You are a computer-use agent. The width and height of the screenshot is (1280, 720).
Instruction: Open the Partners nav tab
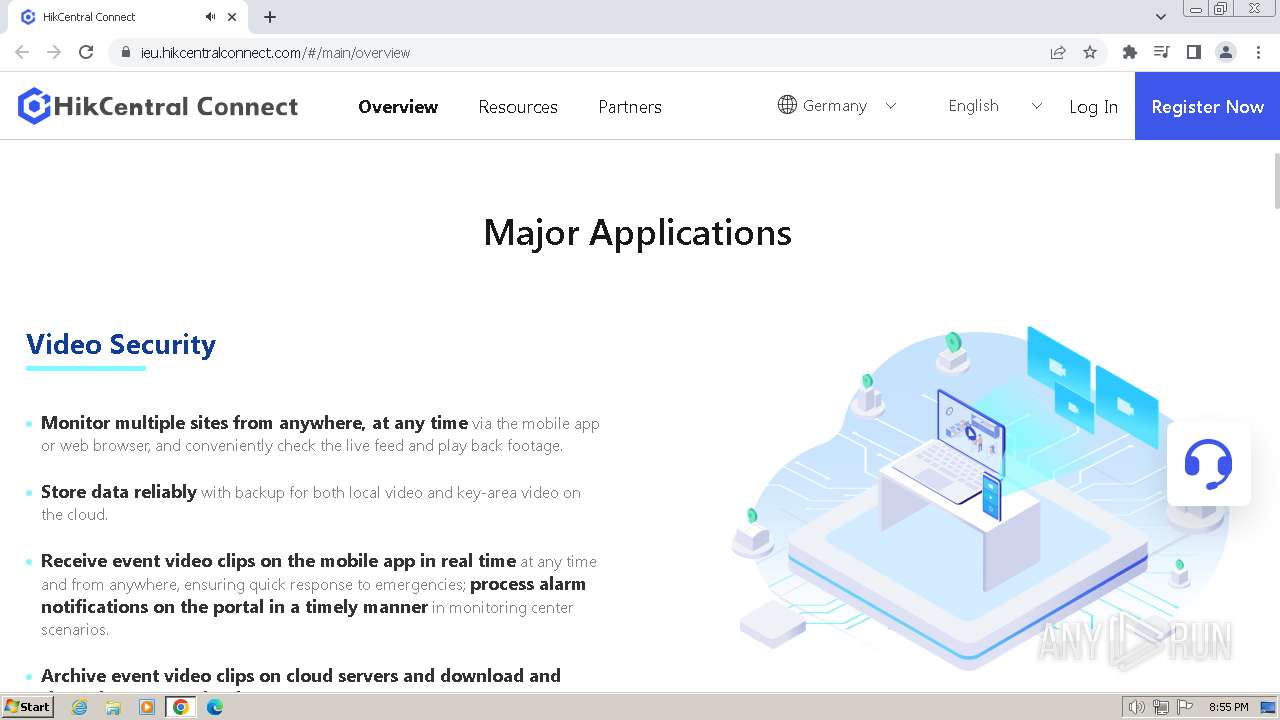pyautogui.click(x=630, y=106)
